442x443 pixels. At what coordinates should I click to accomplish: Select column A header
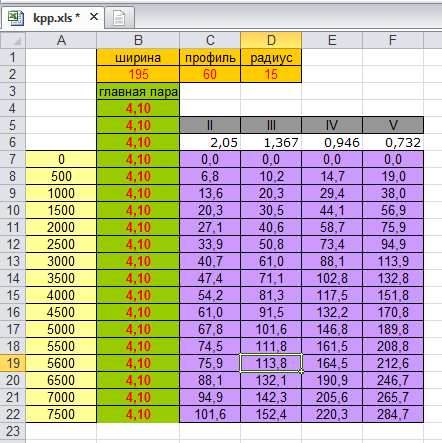pyautogui.click(x=61, y=40)
